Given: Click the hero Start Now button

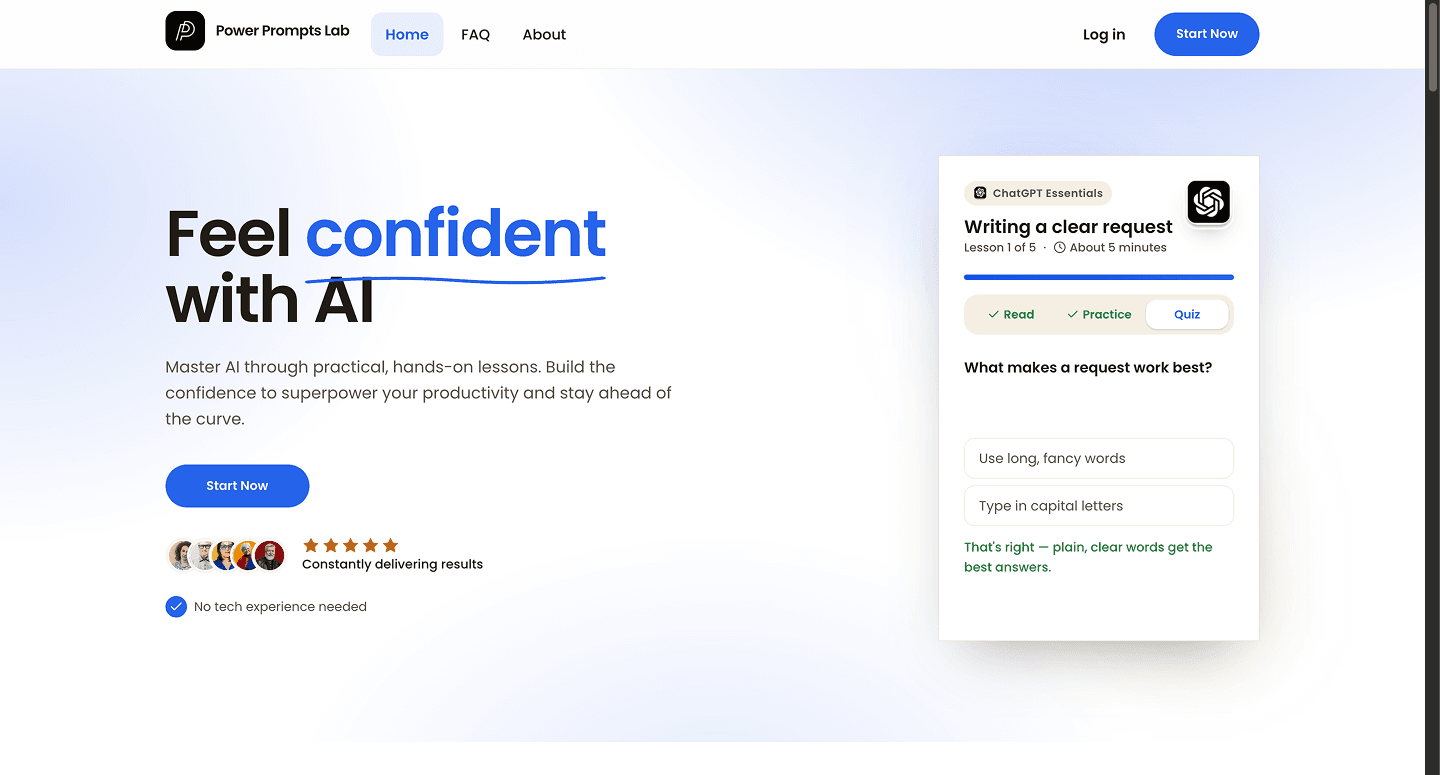Looking at the screenshot, I should [x=237, y=486].
